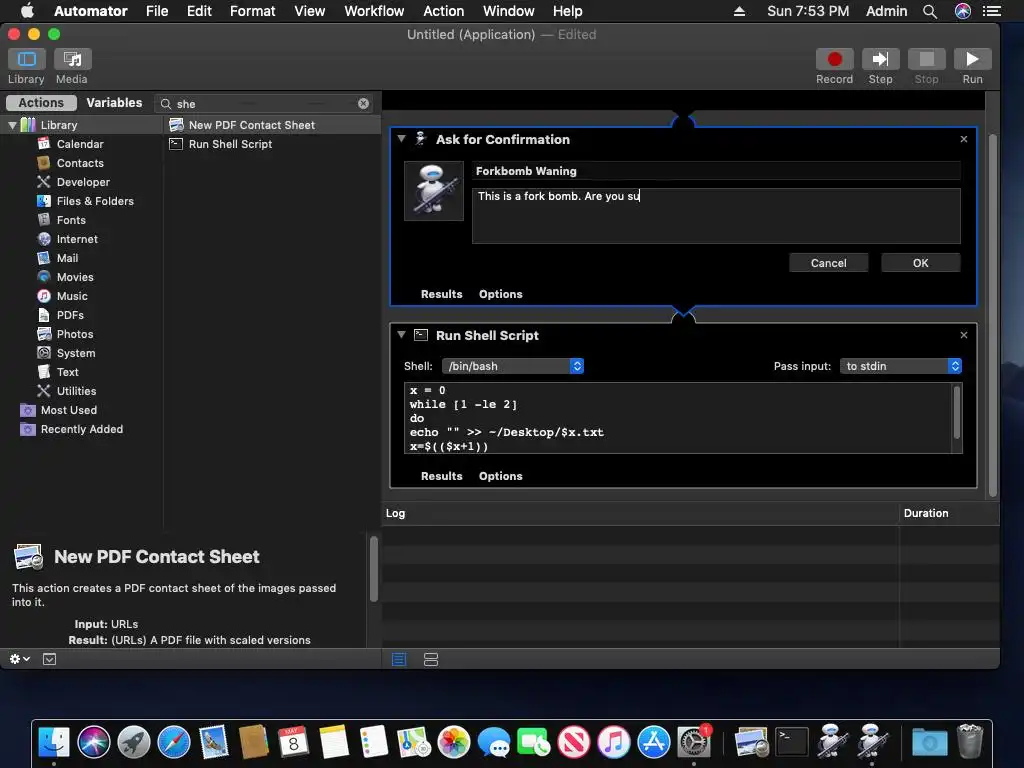Select the Calendar category
Image resolution: width=1024 pixels, height=768 pixels.
pos(80,144)
